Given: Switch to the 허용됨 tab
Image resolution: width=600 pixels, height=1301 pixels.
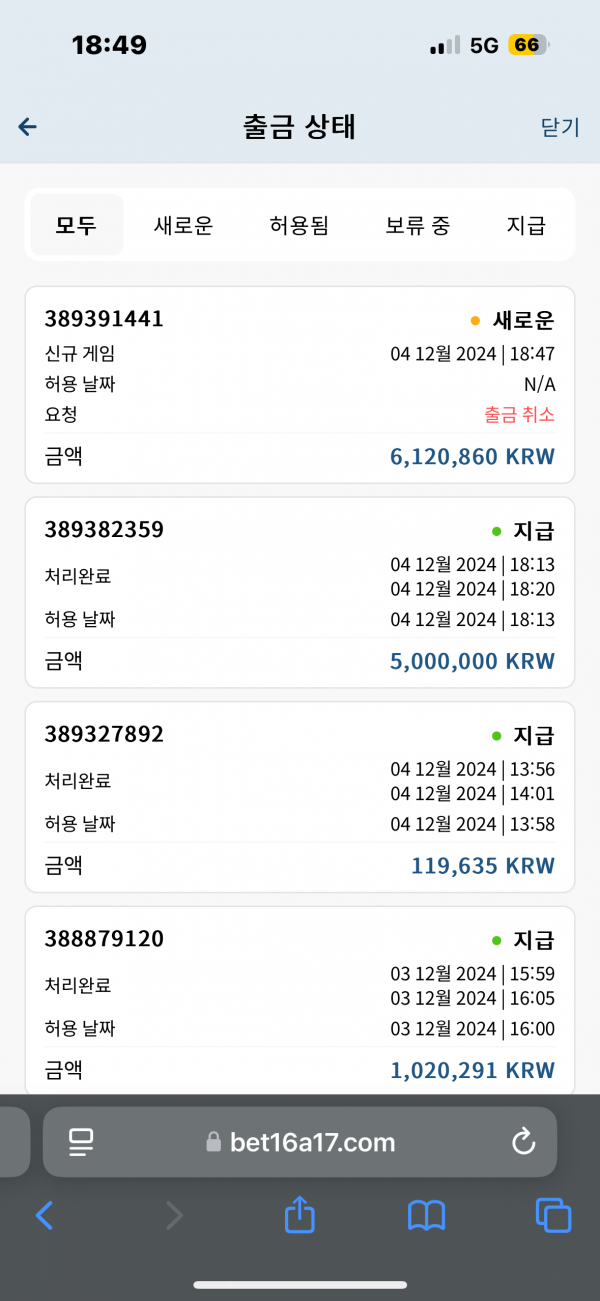Looking at the screenshot, I should 299,225.
